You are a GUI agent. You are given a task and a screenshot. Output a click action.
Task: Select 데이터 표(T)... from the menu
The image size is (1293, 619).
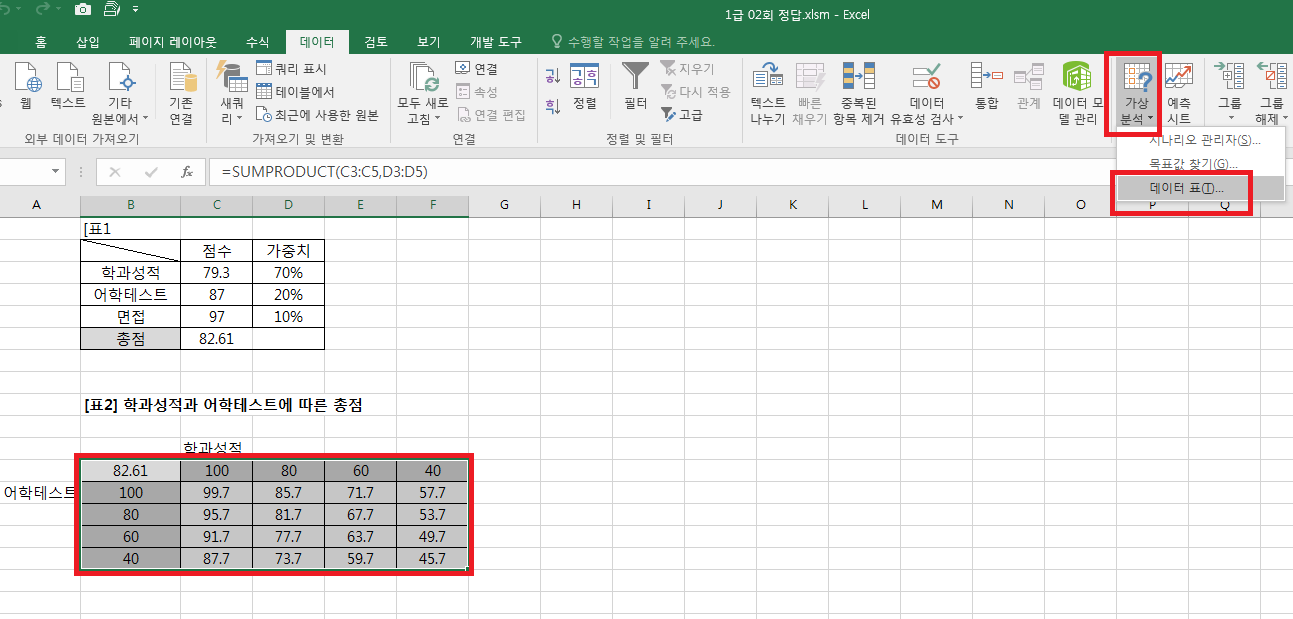pos(1186,187)
